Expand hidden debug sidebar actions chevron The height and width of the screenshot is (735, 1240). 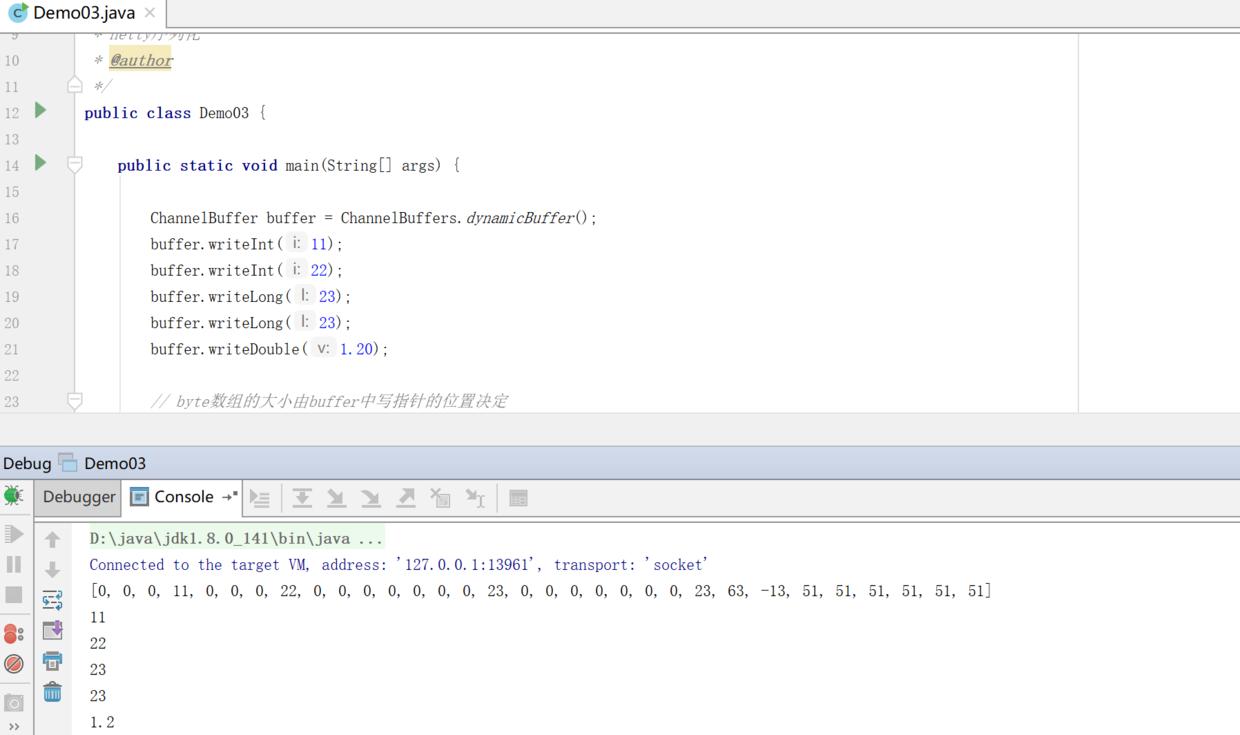(13, 727)
